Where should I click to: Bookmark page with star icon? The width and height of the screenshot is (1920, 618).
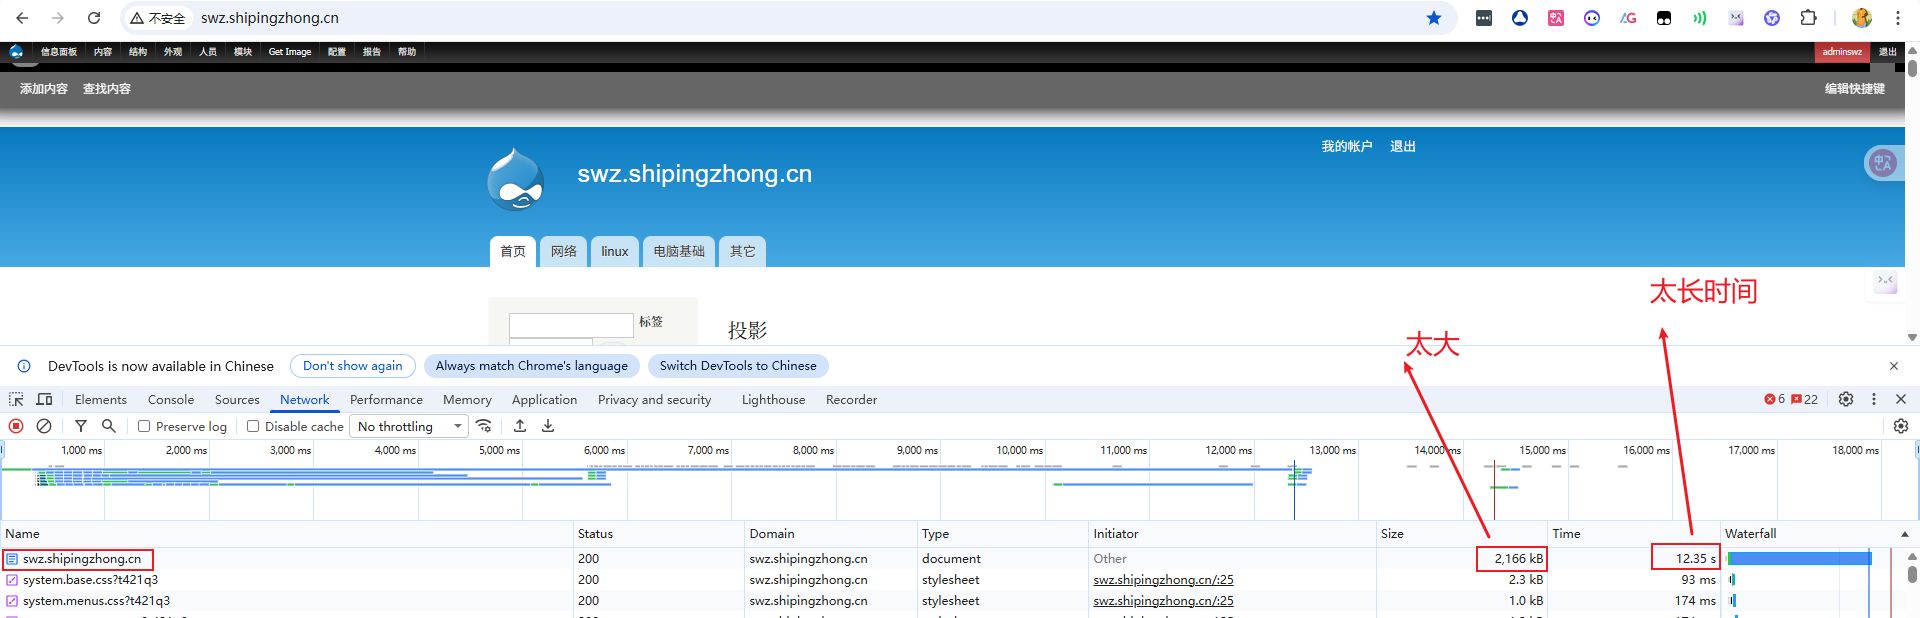click(1434, 18)
